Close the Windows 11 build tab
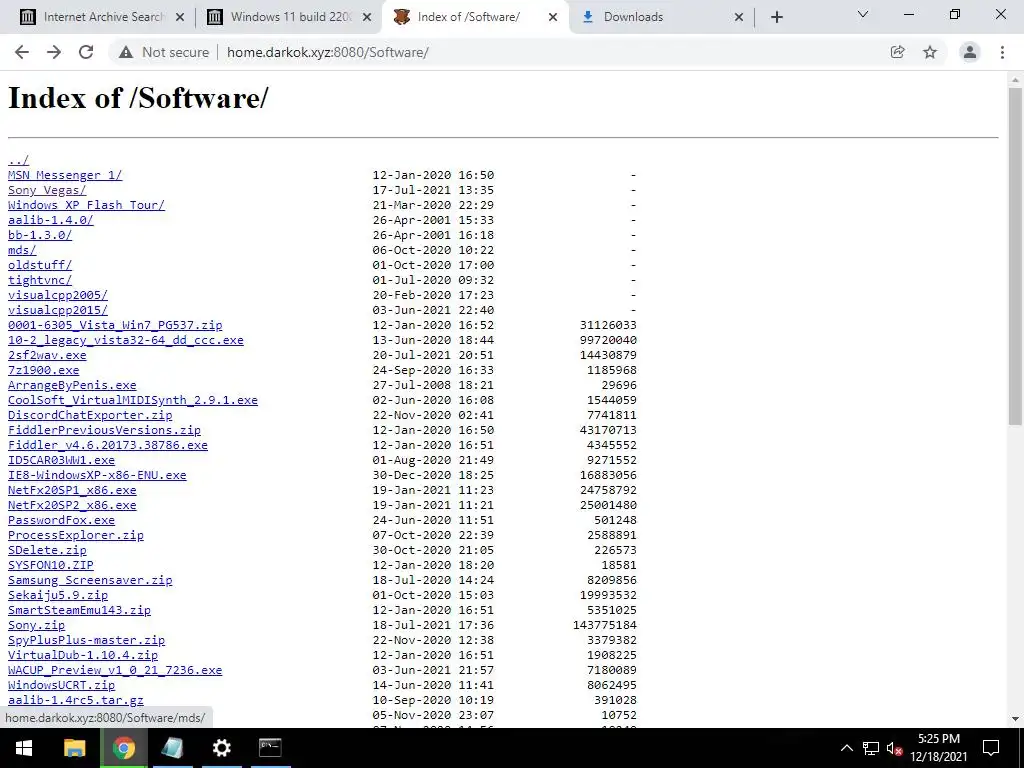 tap(367, 17)
